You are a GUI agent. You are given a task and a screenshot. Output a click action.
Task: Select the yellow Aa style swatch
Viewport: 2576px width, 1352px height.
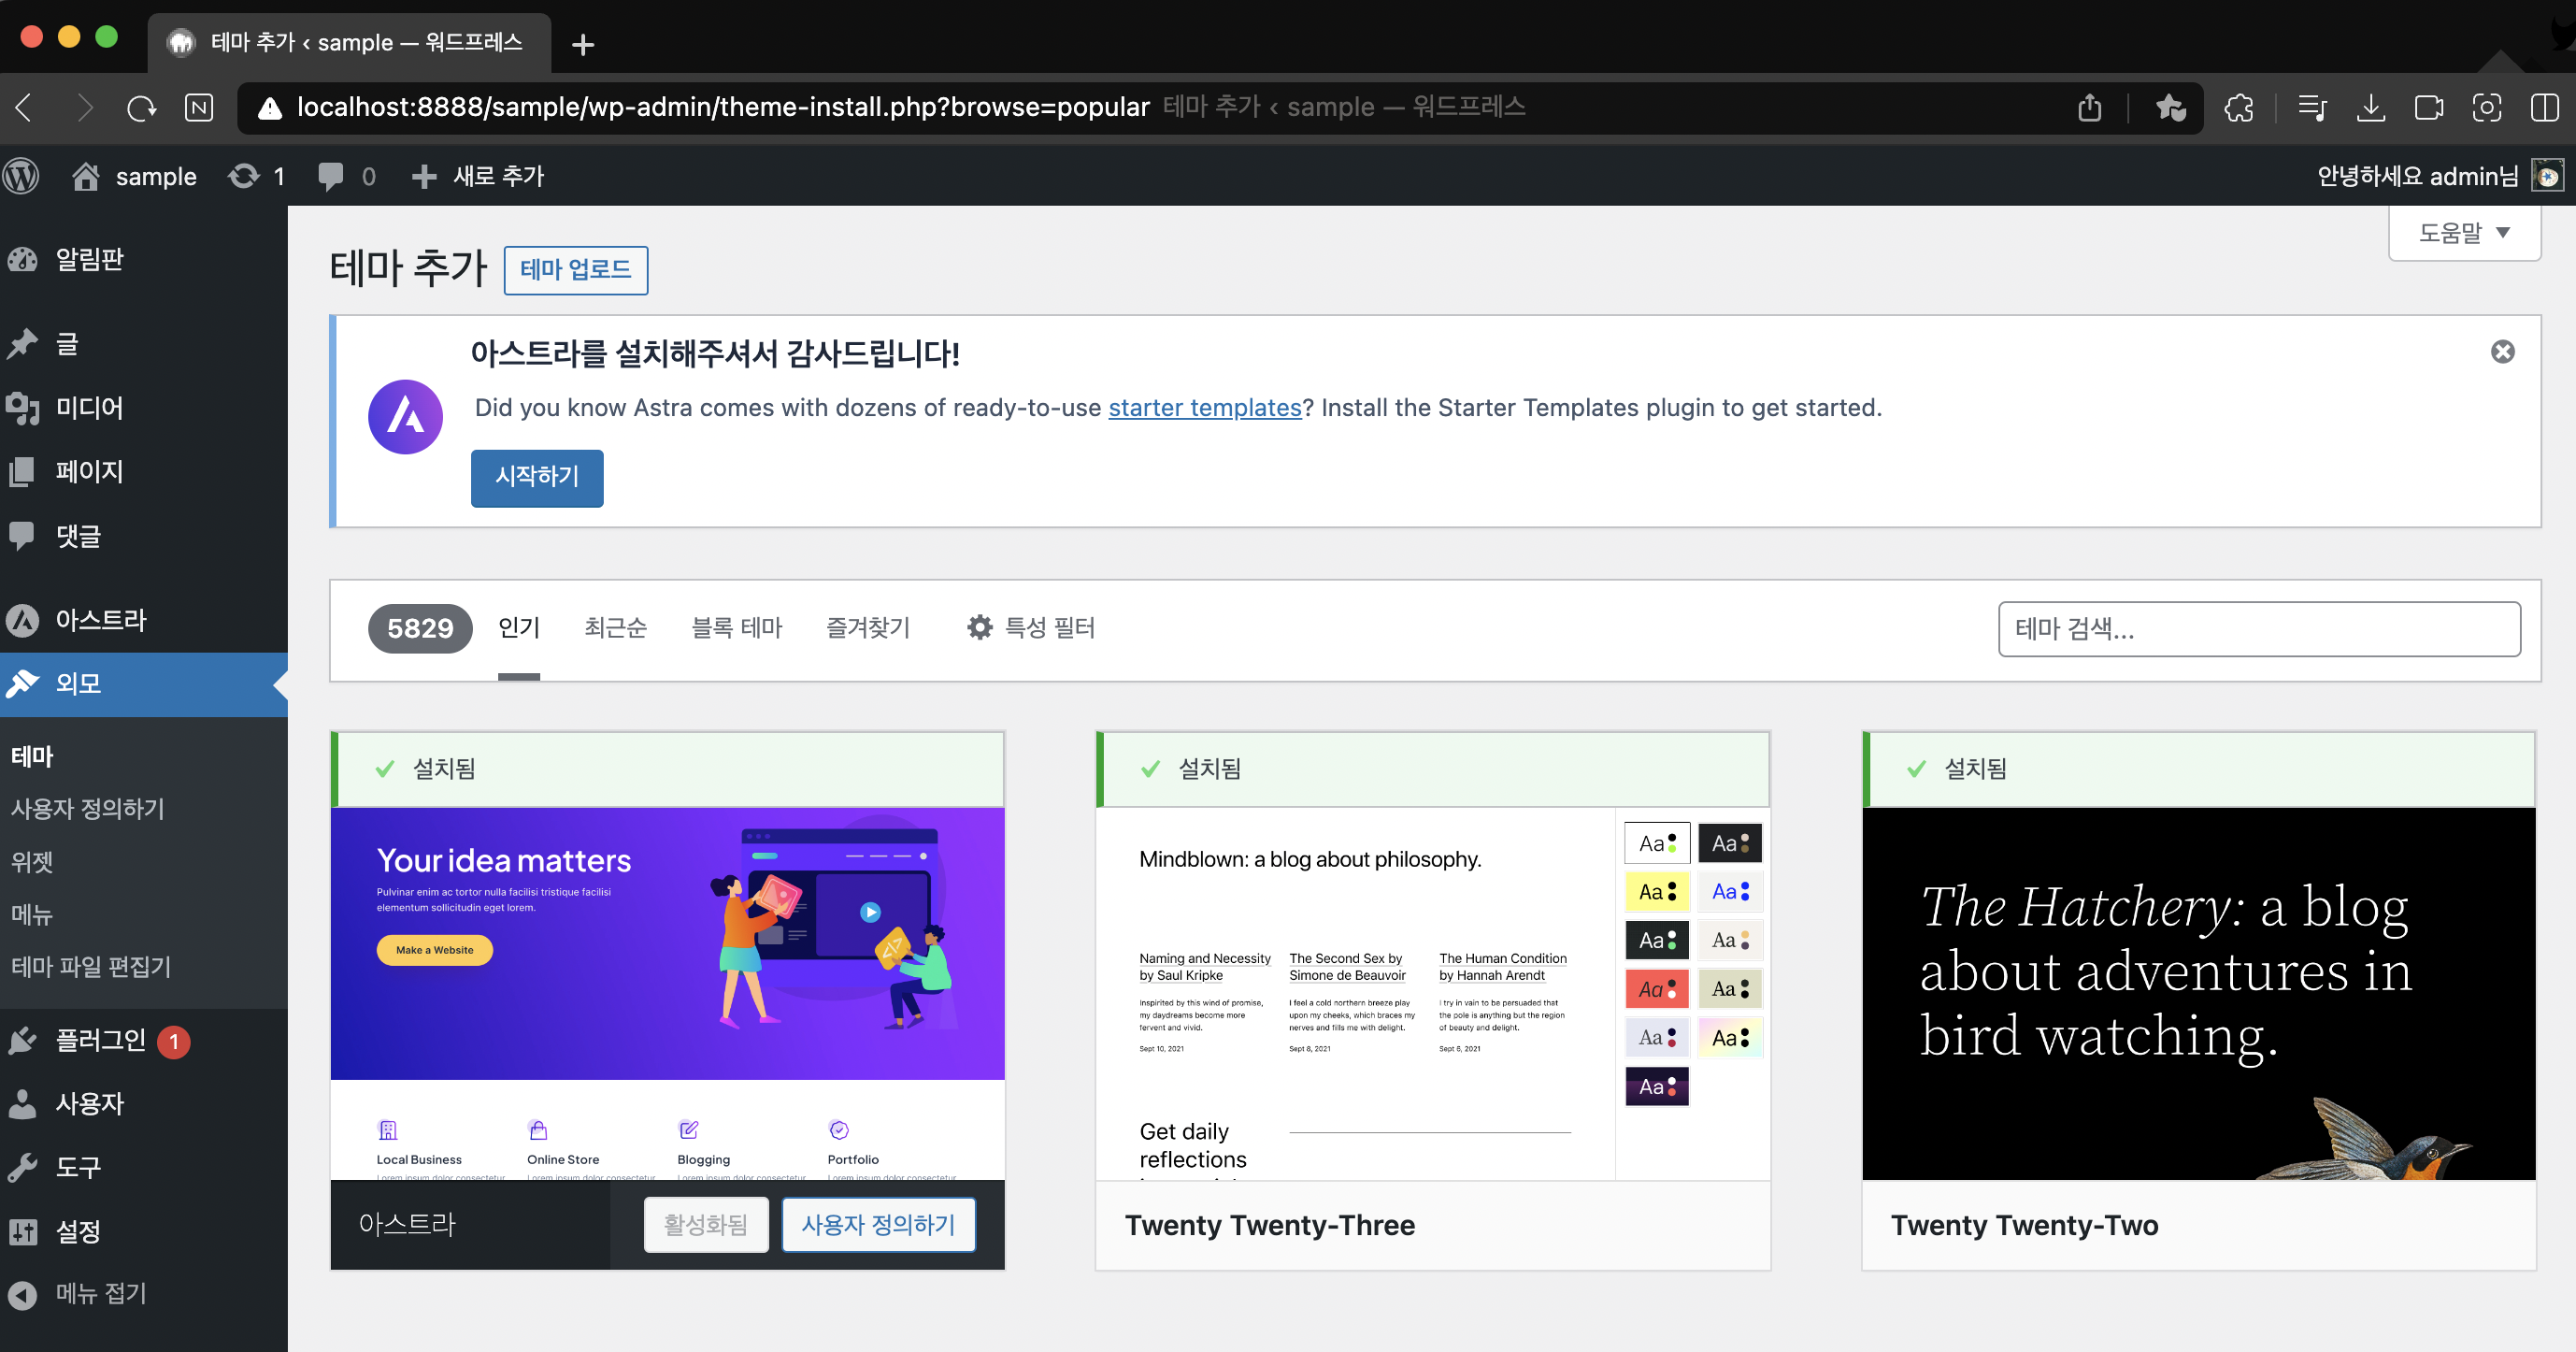coord(1656,891)
